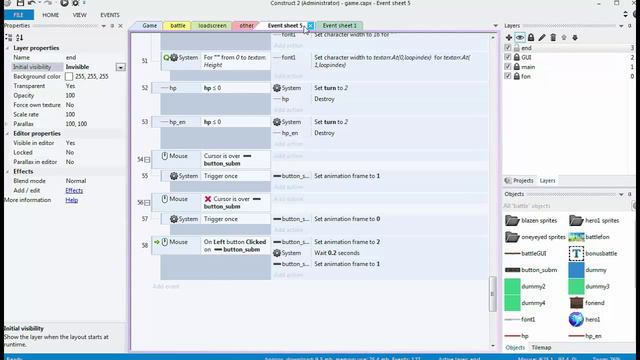Click inverted X on event 56 condition
Screen dimensions: 640x360
point(208,199)
